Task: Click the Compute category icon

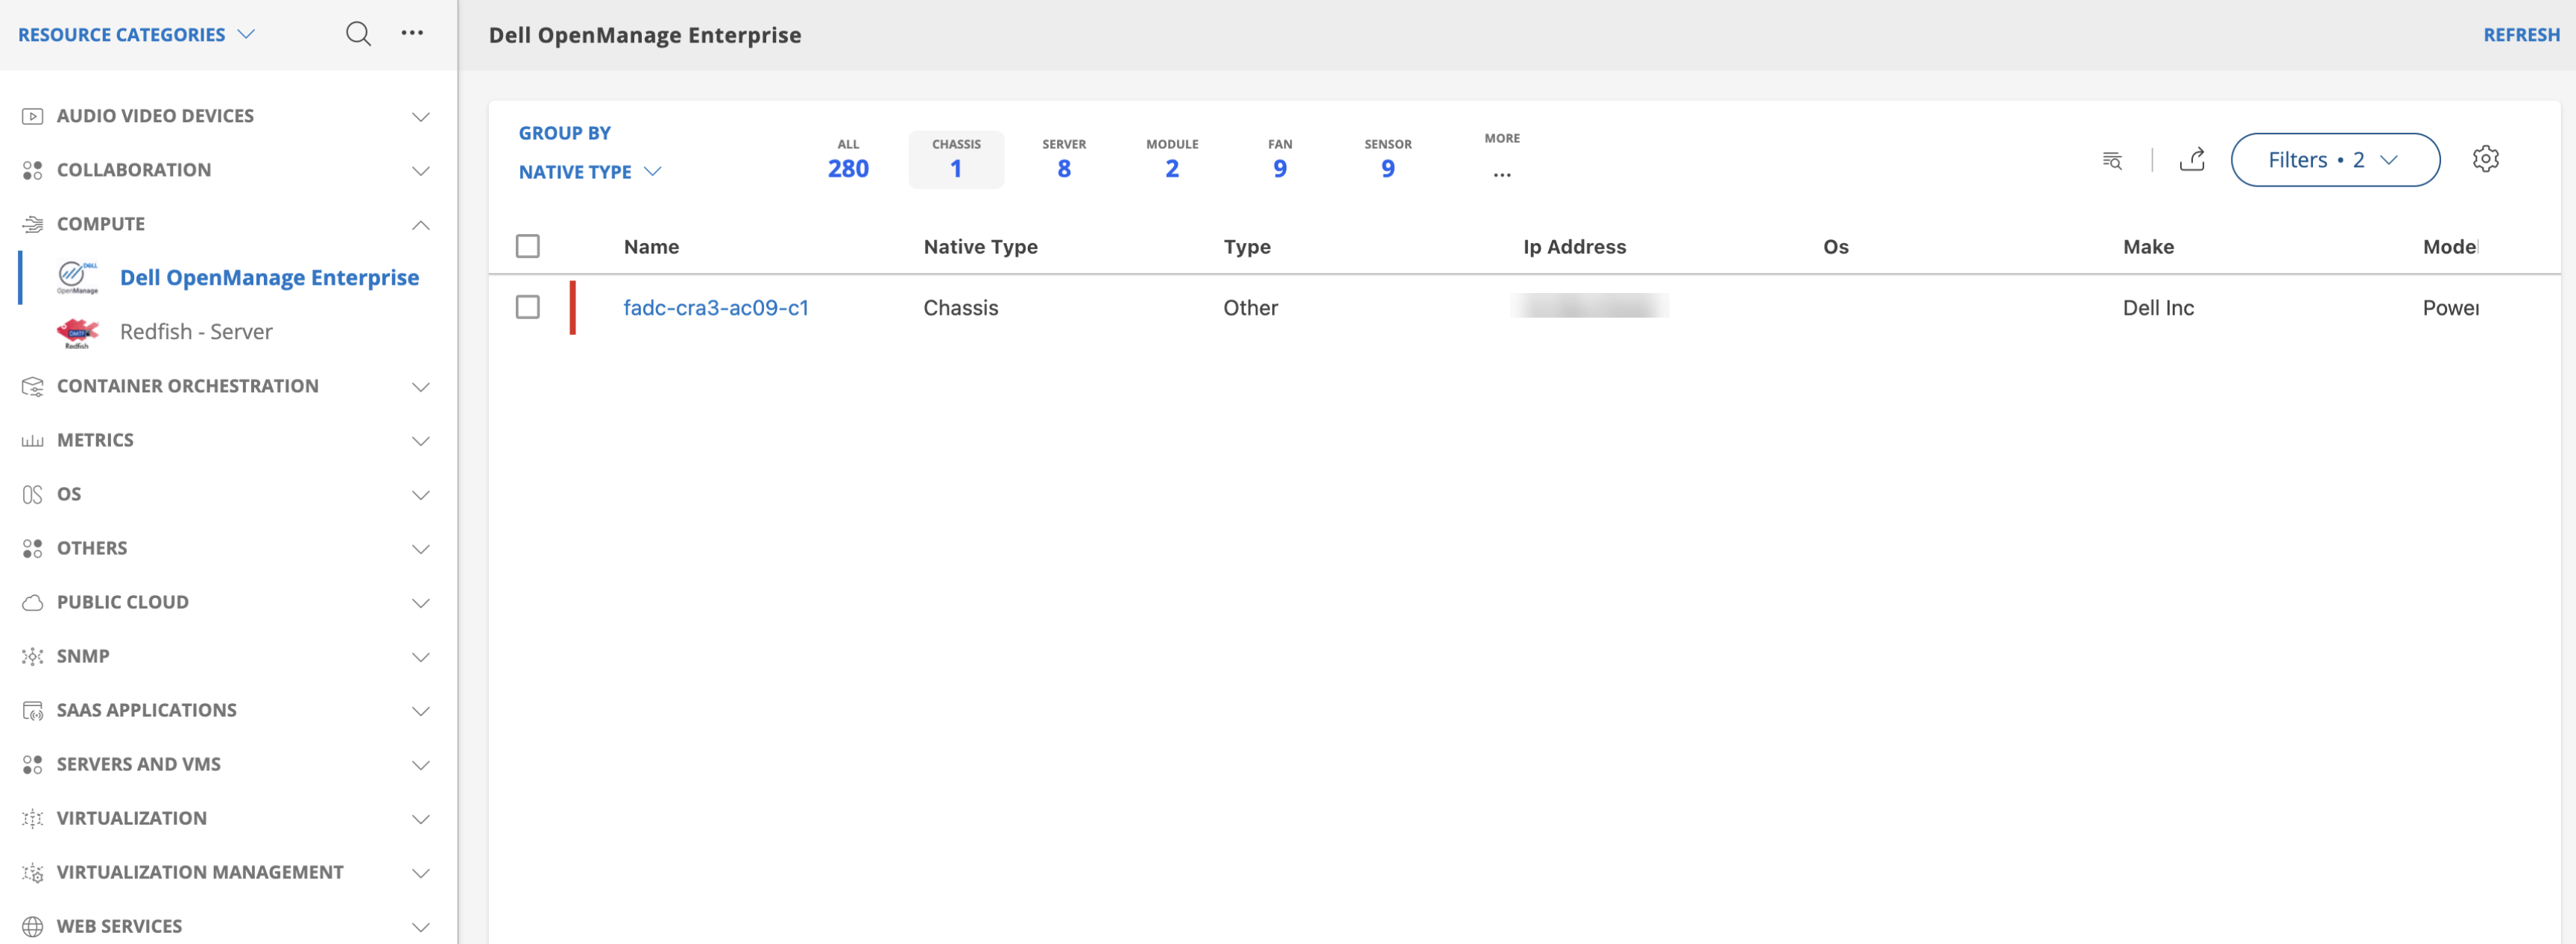Action: click(x=31, y=224)
